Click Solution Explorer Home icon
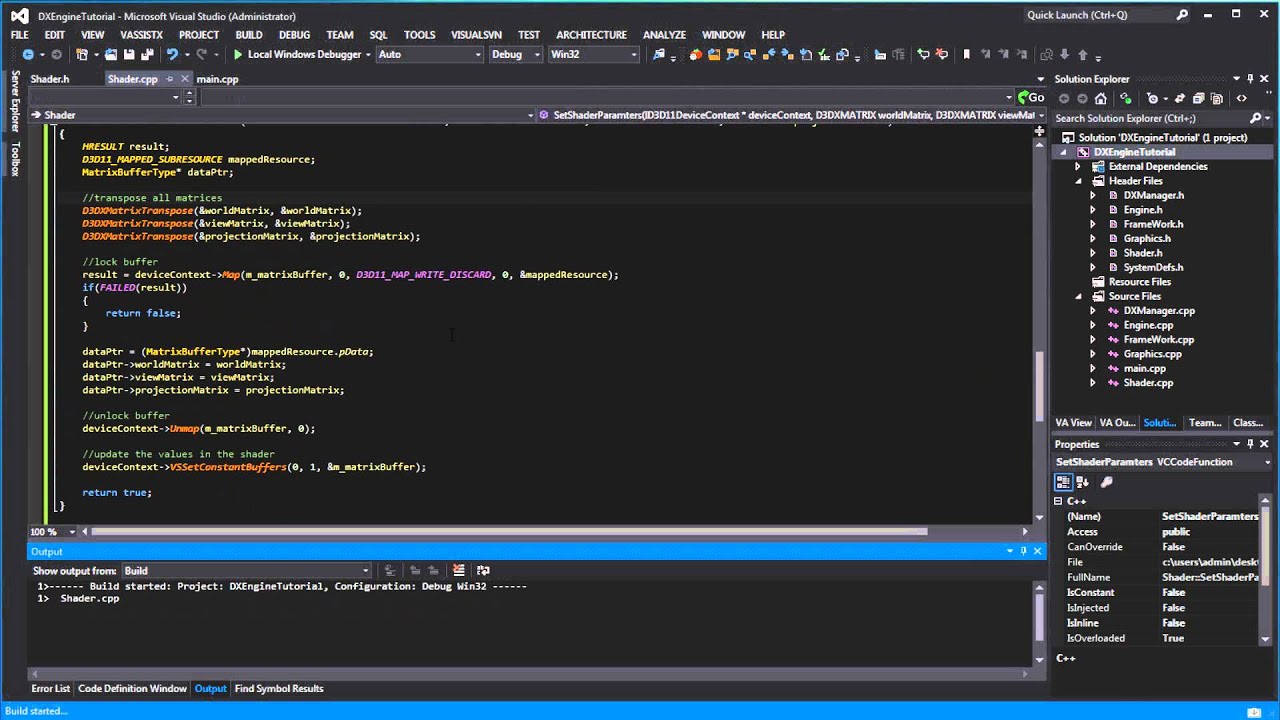1280x720 pixels. (x=1101, y=98)
